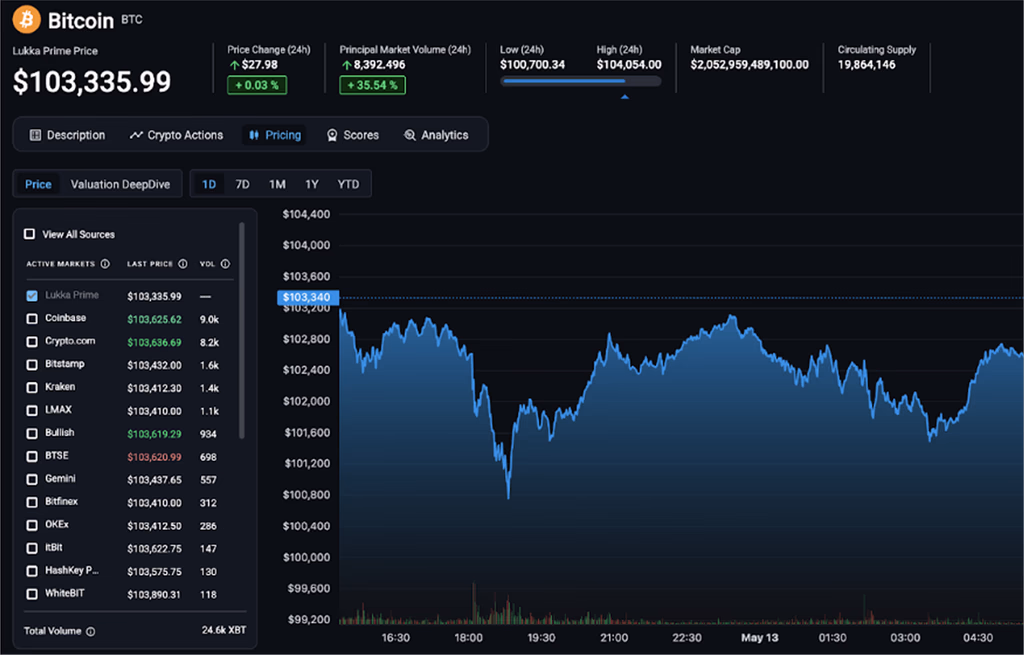This screenshot has width=1024, height=655.
Task: Click the 18:00 time axis label
Action: click(468, 637)
